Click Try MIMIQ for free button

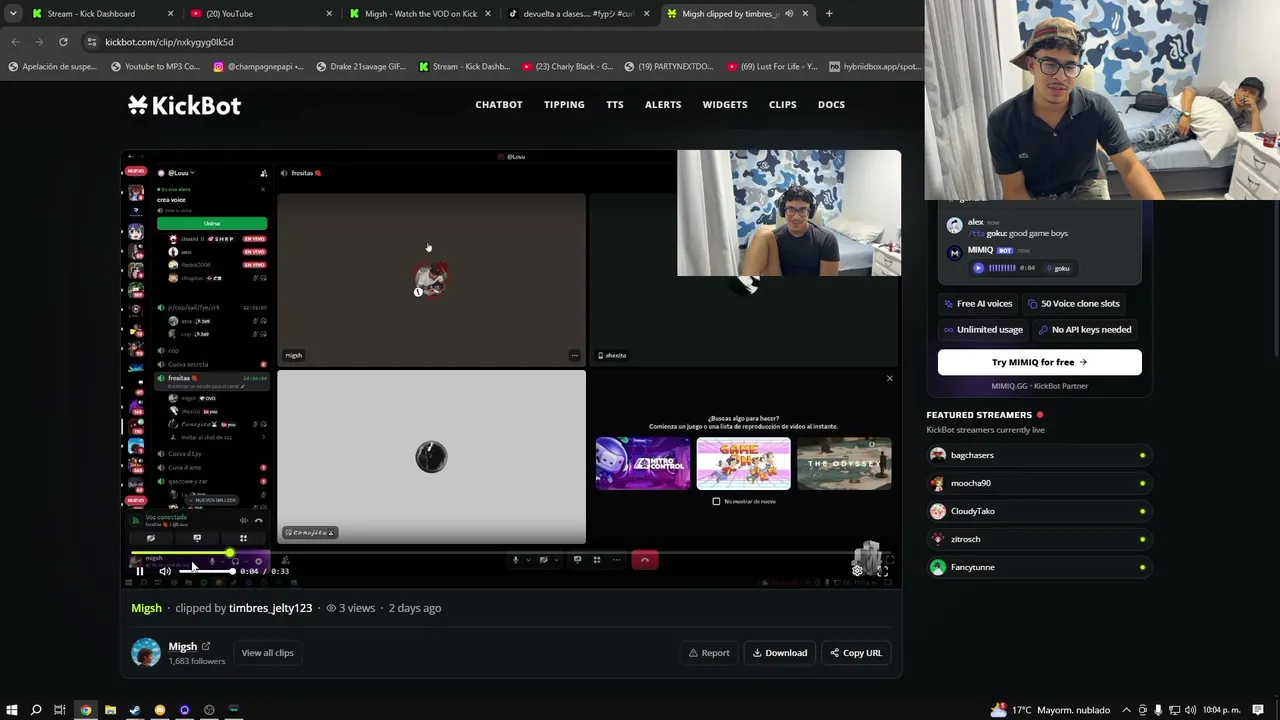pyautogui.click(x=1039, y=362)
